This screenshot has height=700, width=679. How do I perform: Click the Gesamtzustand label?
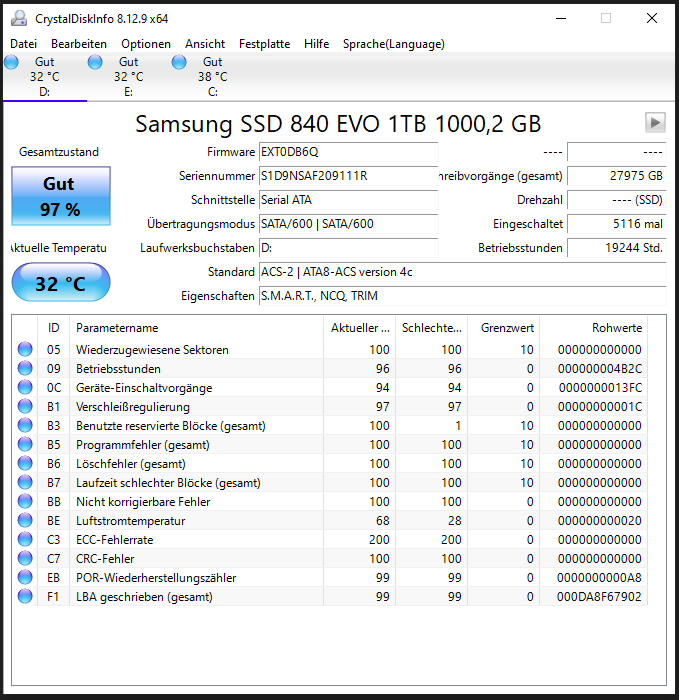[x=59, y=152]
